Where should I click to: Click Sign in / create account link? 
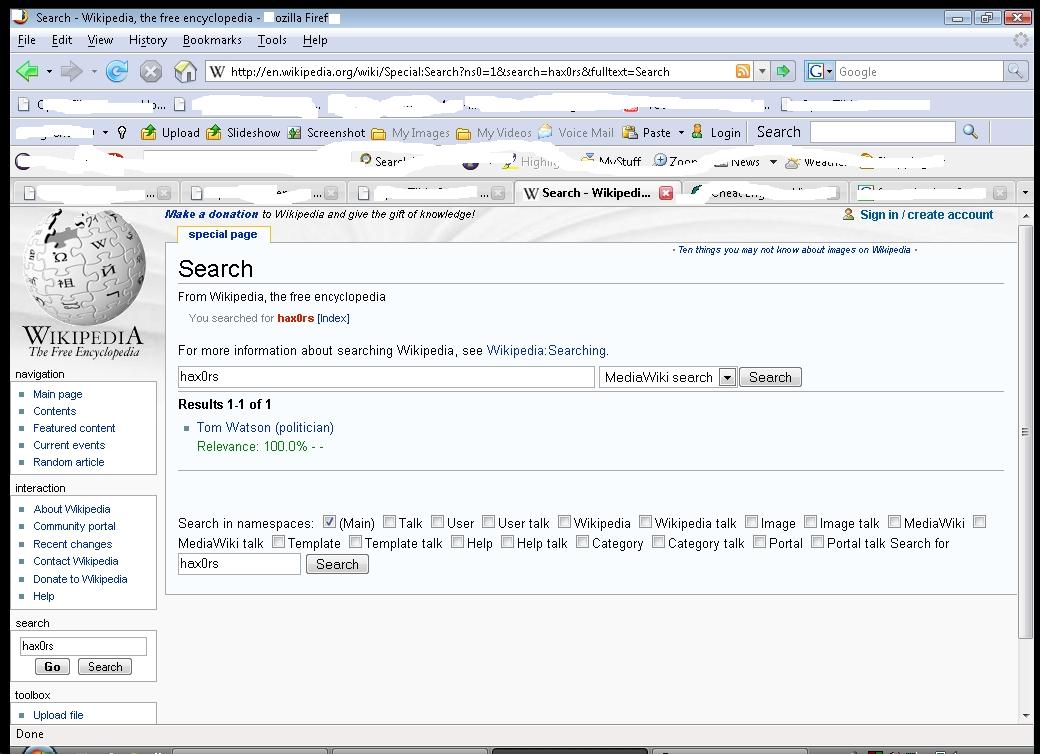pos(927,214)
